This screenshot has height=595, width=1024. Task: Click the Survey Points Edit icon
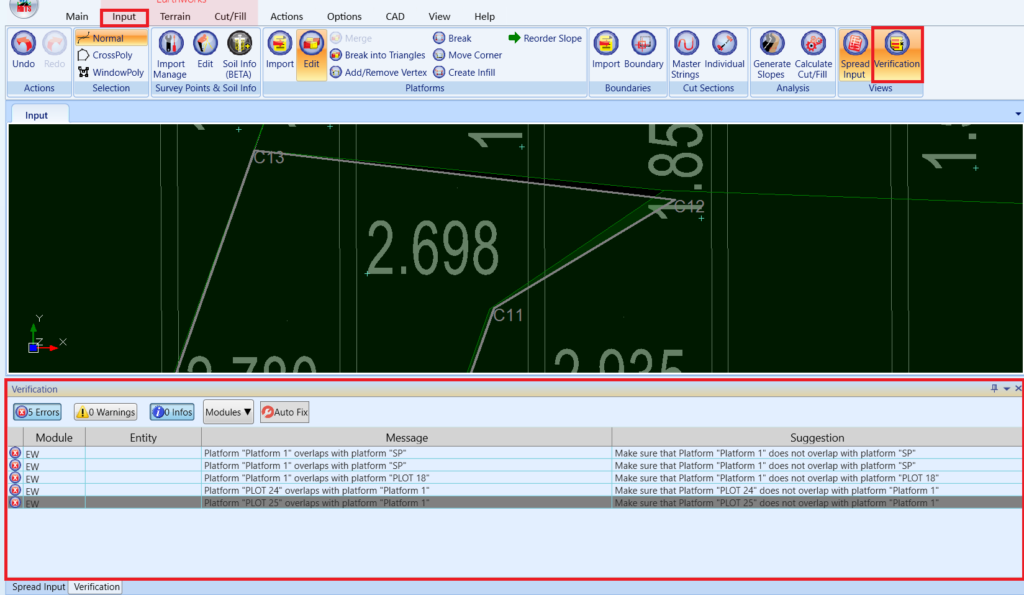(205, 50)
